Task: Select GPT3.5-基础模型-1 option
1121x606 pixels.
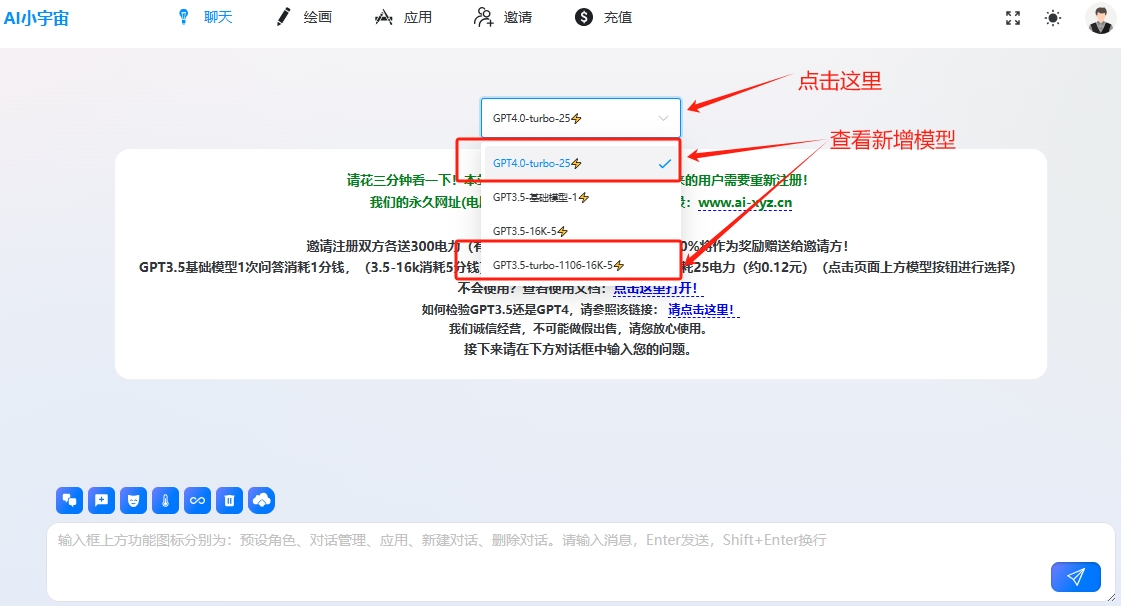Action: [581, 197]
